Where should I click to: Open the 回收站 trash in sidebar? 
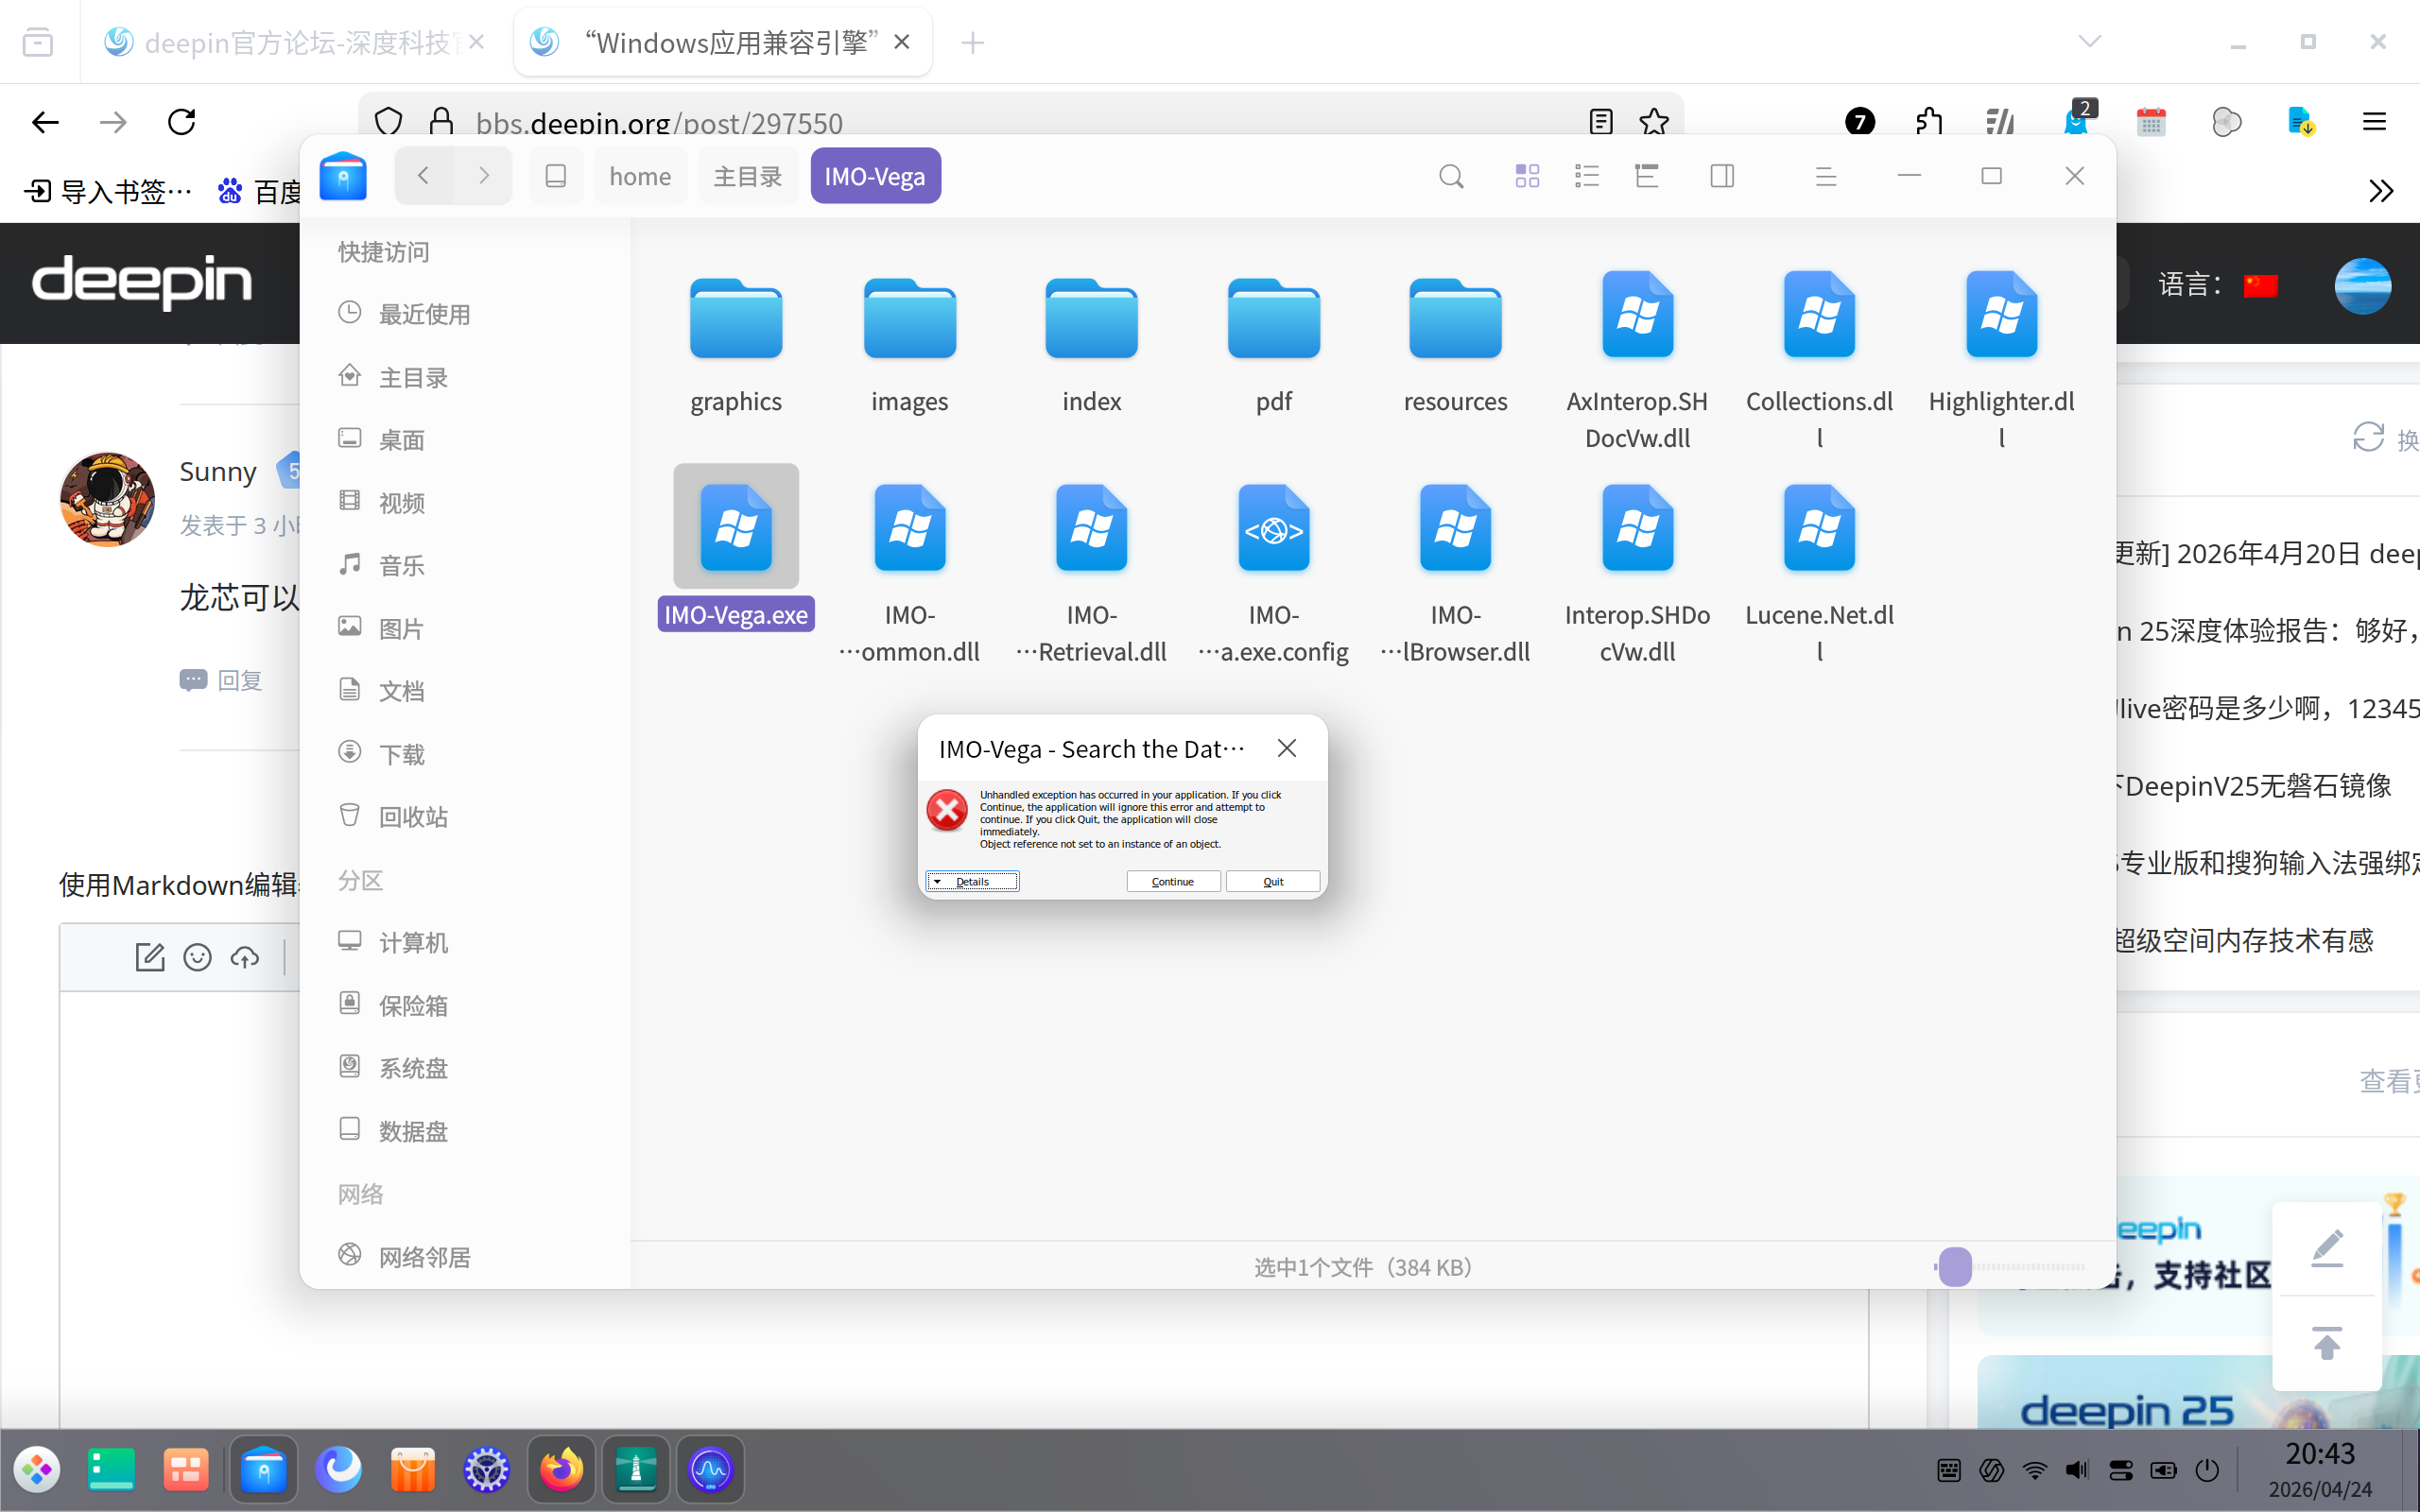(x=412, y=817)
